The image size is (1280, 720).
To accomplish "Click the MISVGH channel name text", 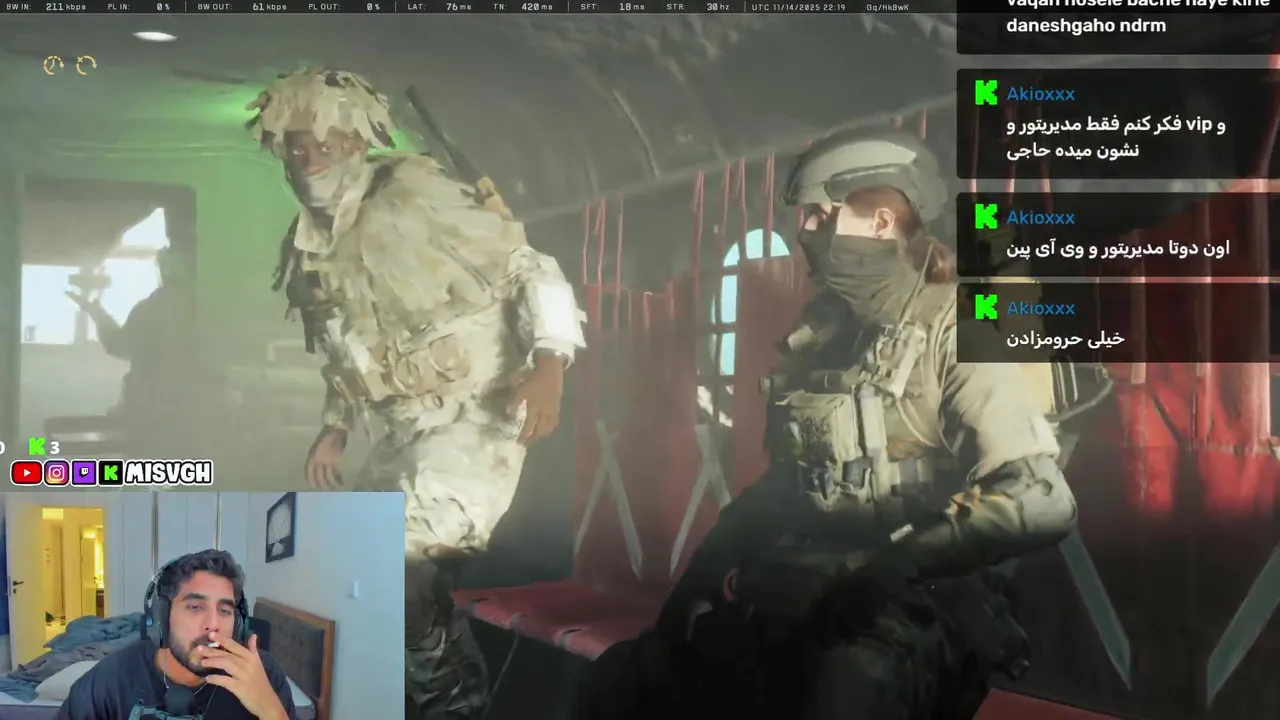I will tap(168, 473).
